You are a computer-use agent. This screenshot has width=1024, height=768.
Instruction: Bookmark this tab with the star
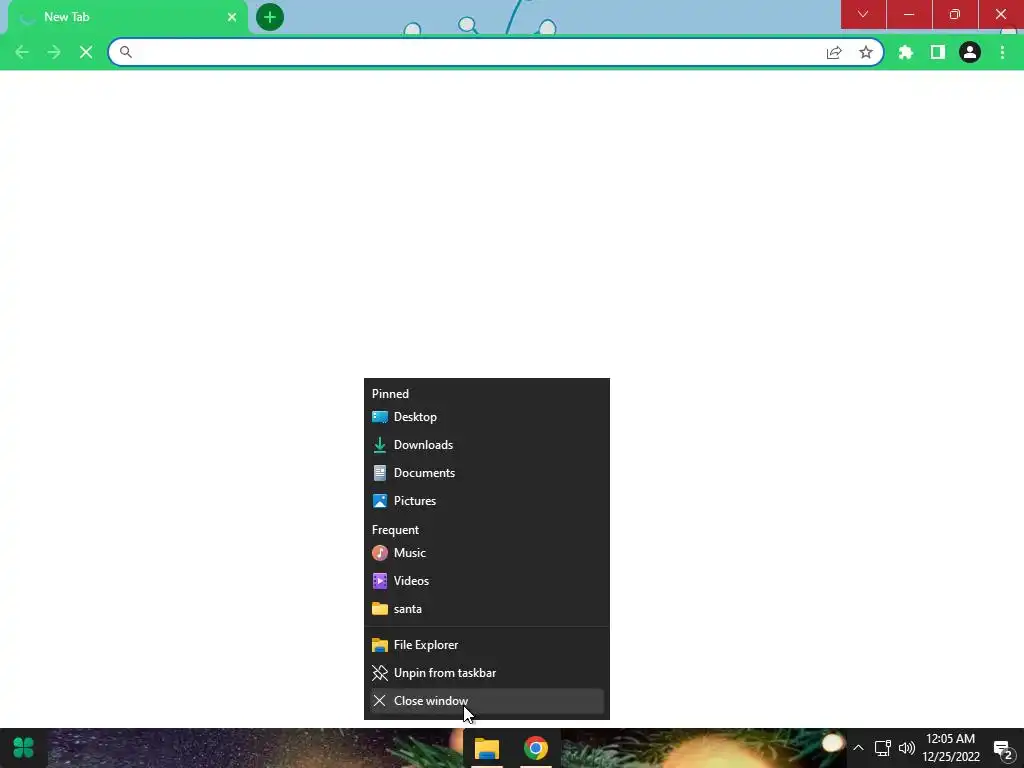point(866,52)
